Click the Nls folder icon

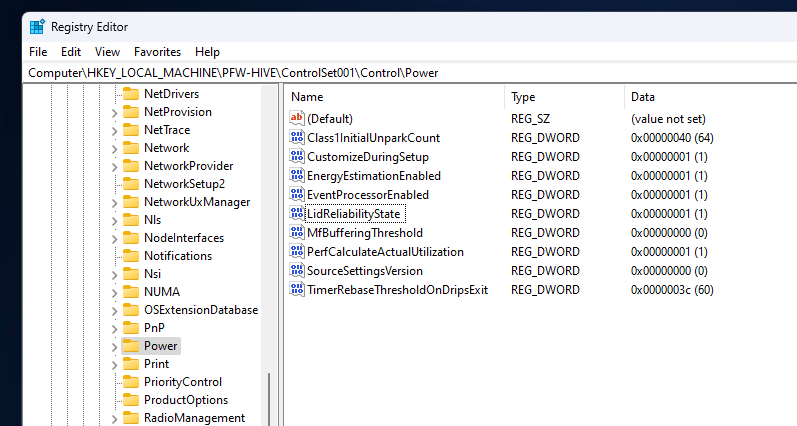(x=131, y=220)
